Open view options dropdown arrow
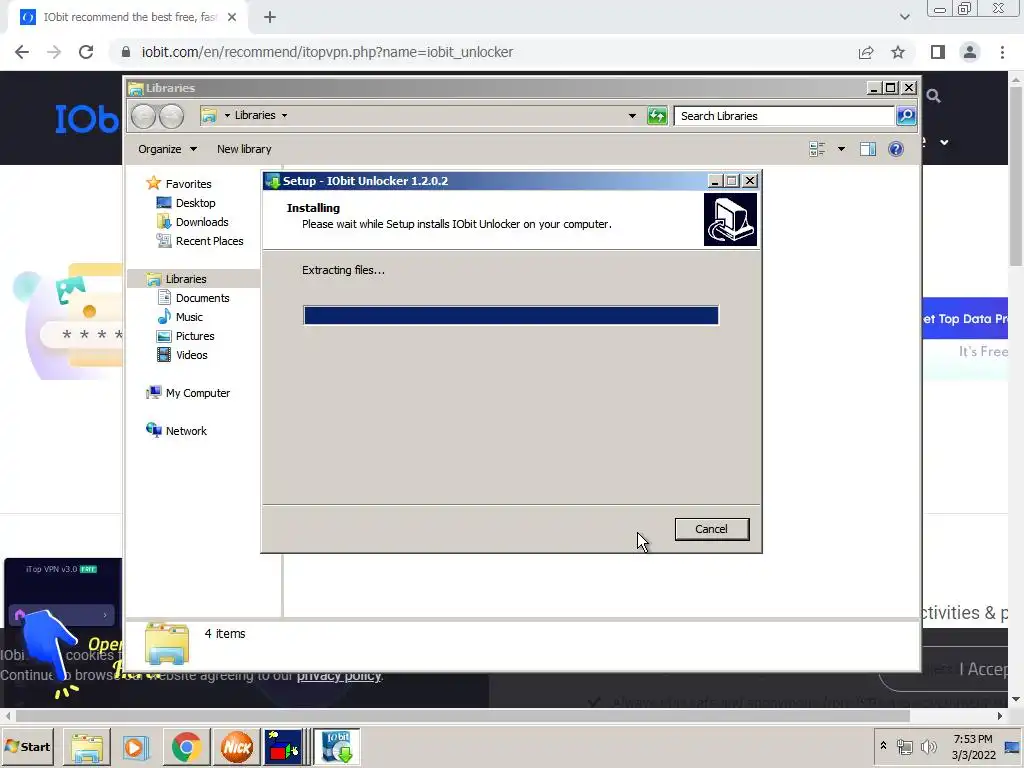1024x768 pixels. (841, 149)
